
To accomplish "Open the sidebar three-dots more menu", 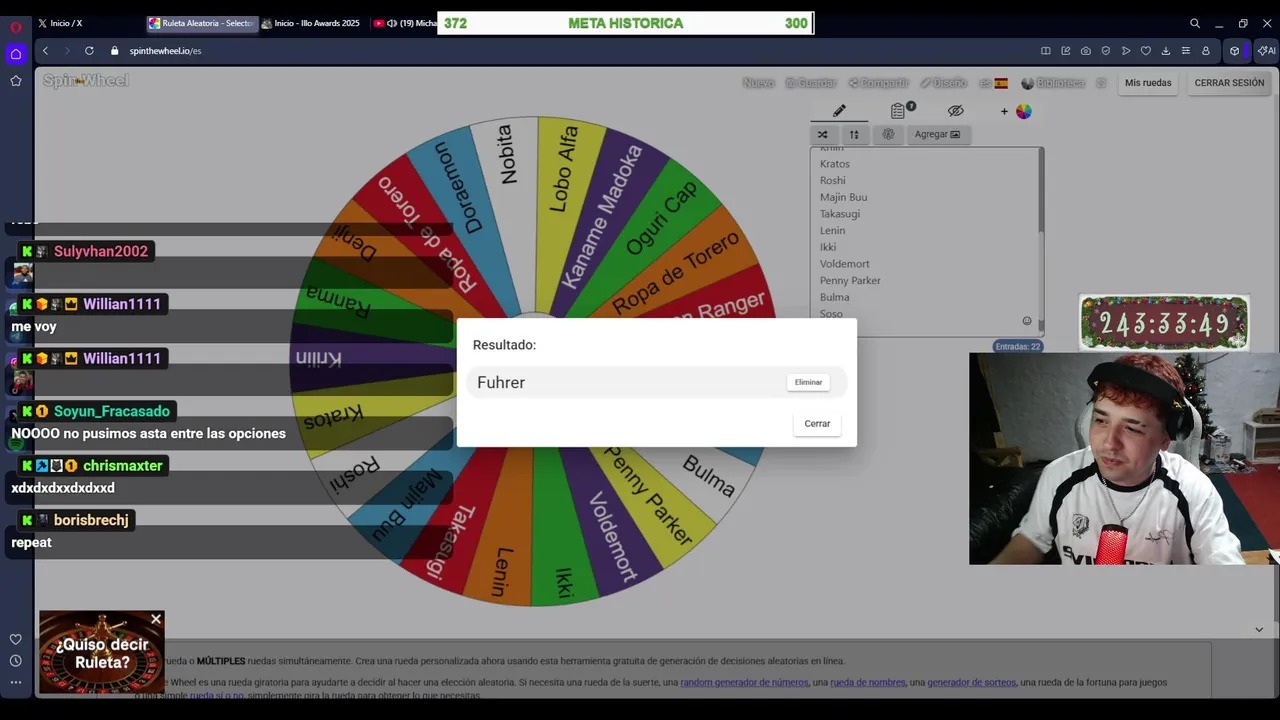I will 16,682.
